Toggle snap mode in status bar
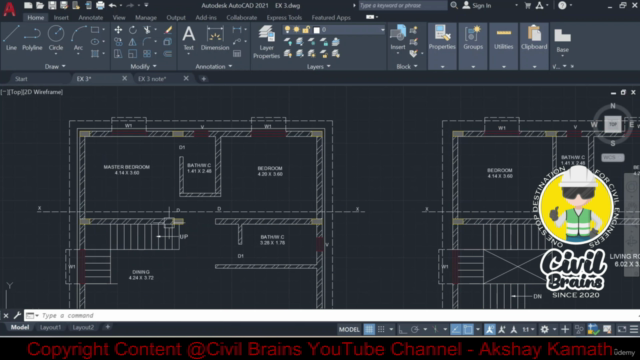640x360 pixels. click(x=381, y=329)
